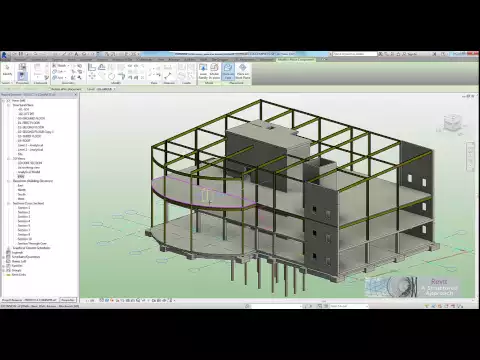480x360 pixels.
Task: Open the 00-GROUND FLOOR plan
Action: 31,118
